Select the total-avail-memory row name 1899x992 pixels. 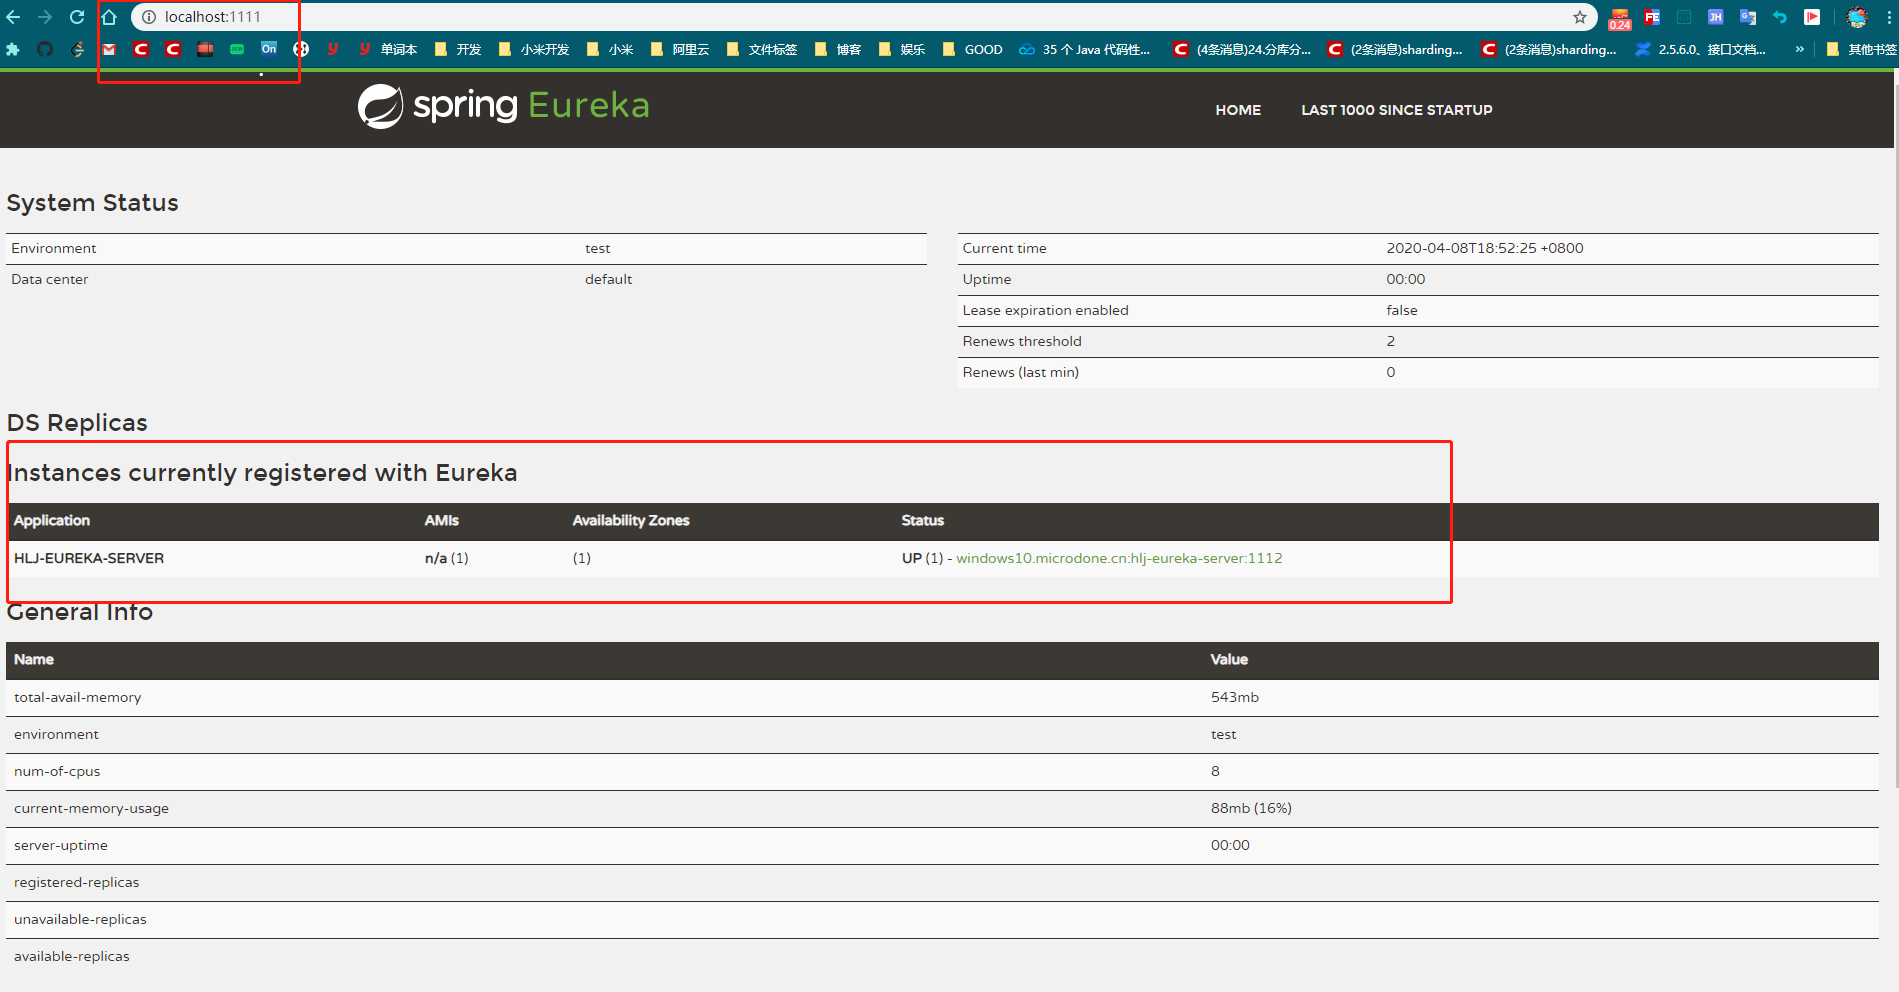tap(77, 697)
